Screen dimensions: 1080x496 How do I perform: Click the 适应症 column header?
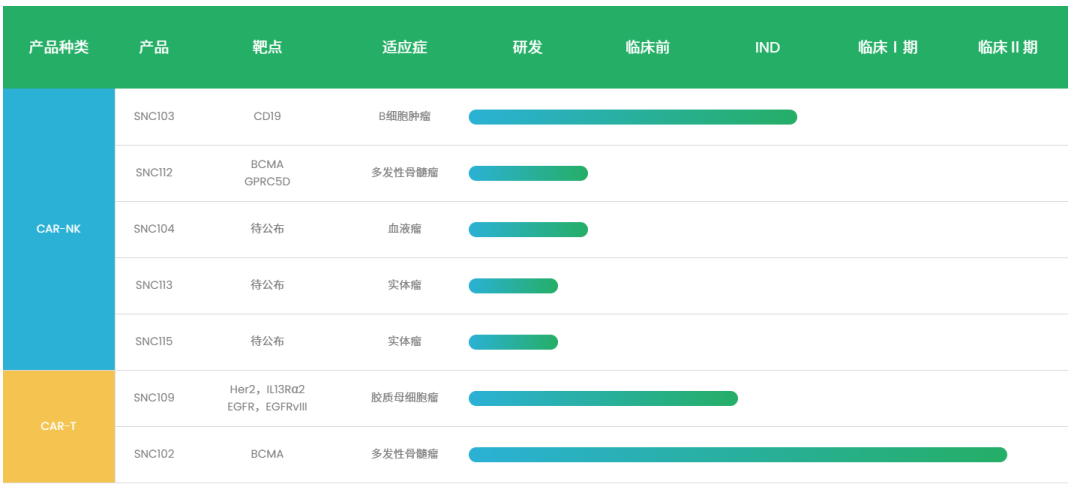coord(405,47)
